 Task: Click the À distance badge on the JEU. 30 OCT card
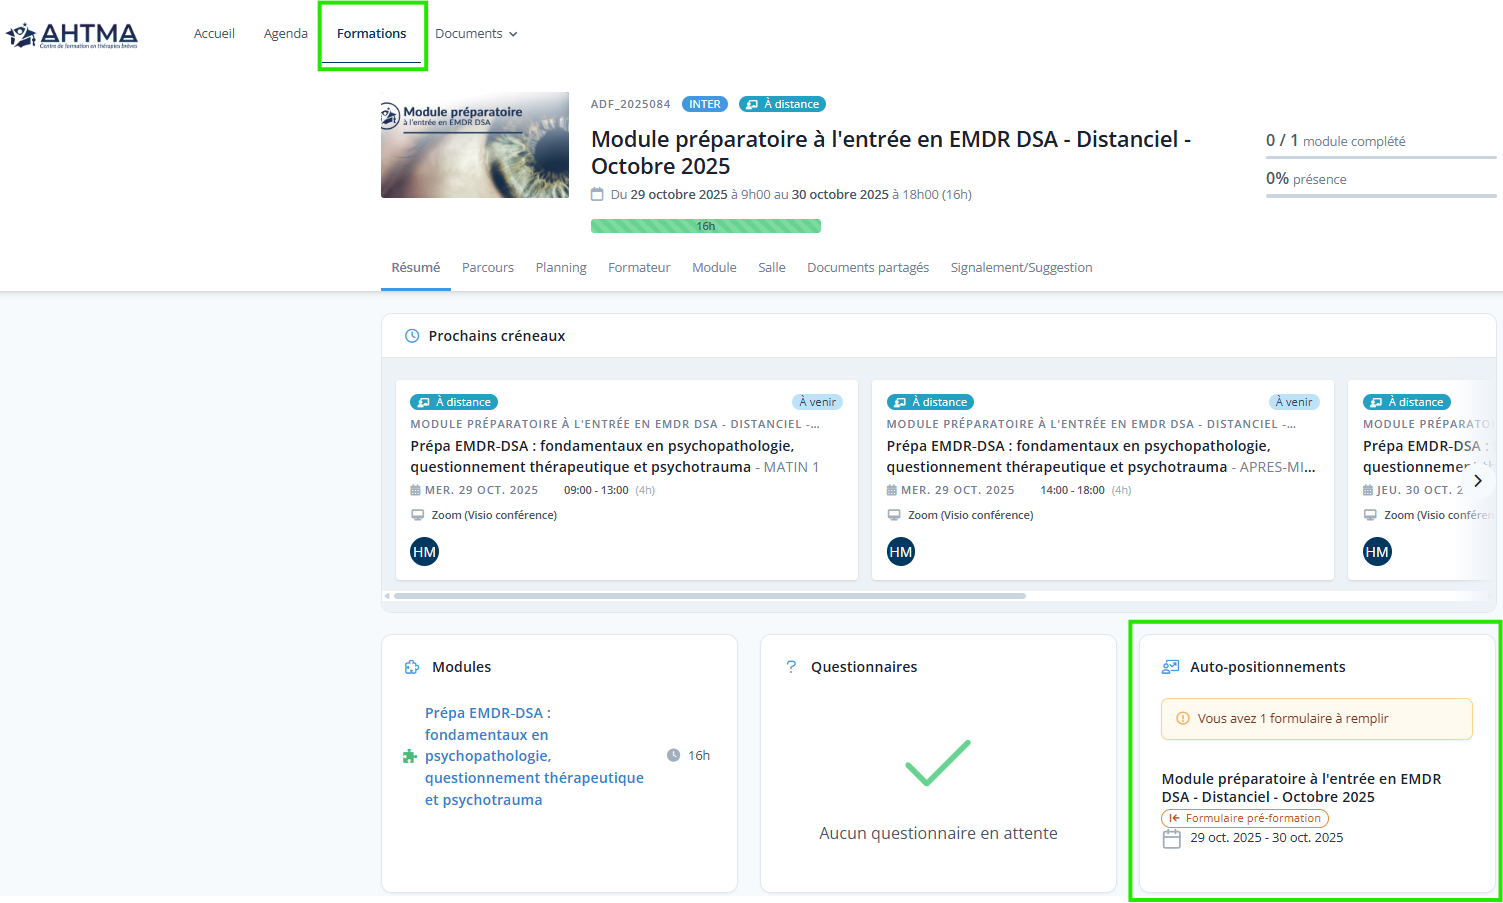1406,402
